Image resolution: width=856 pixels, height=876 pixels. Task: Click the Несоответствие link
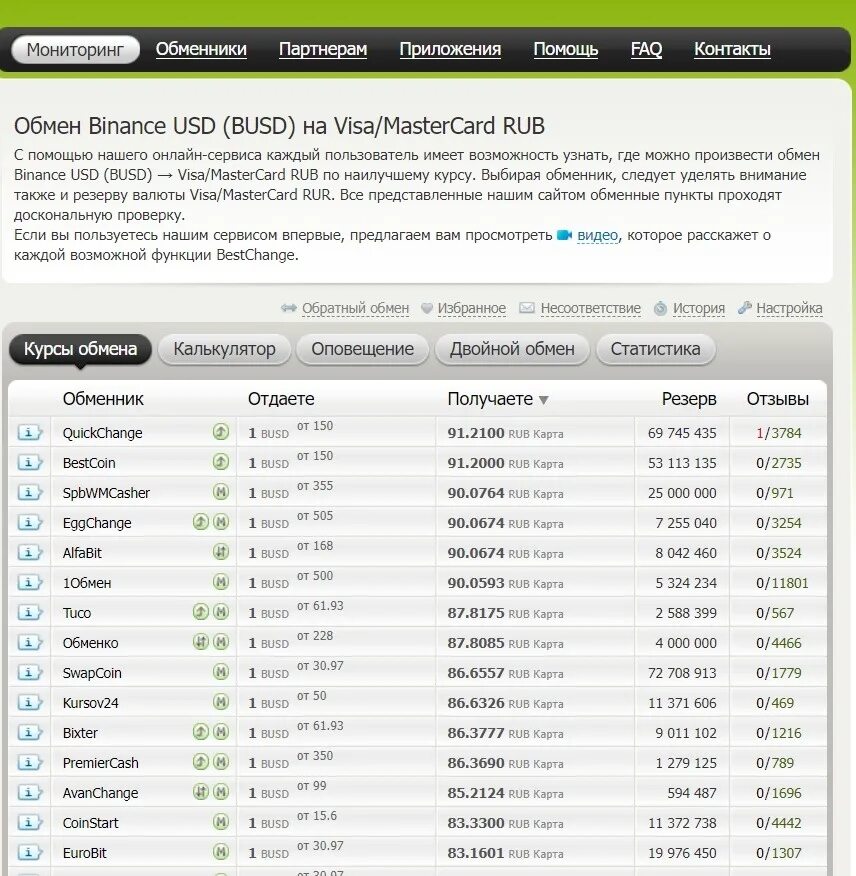click(591, 308)
